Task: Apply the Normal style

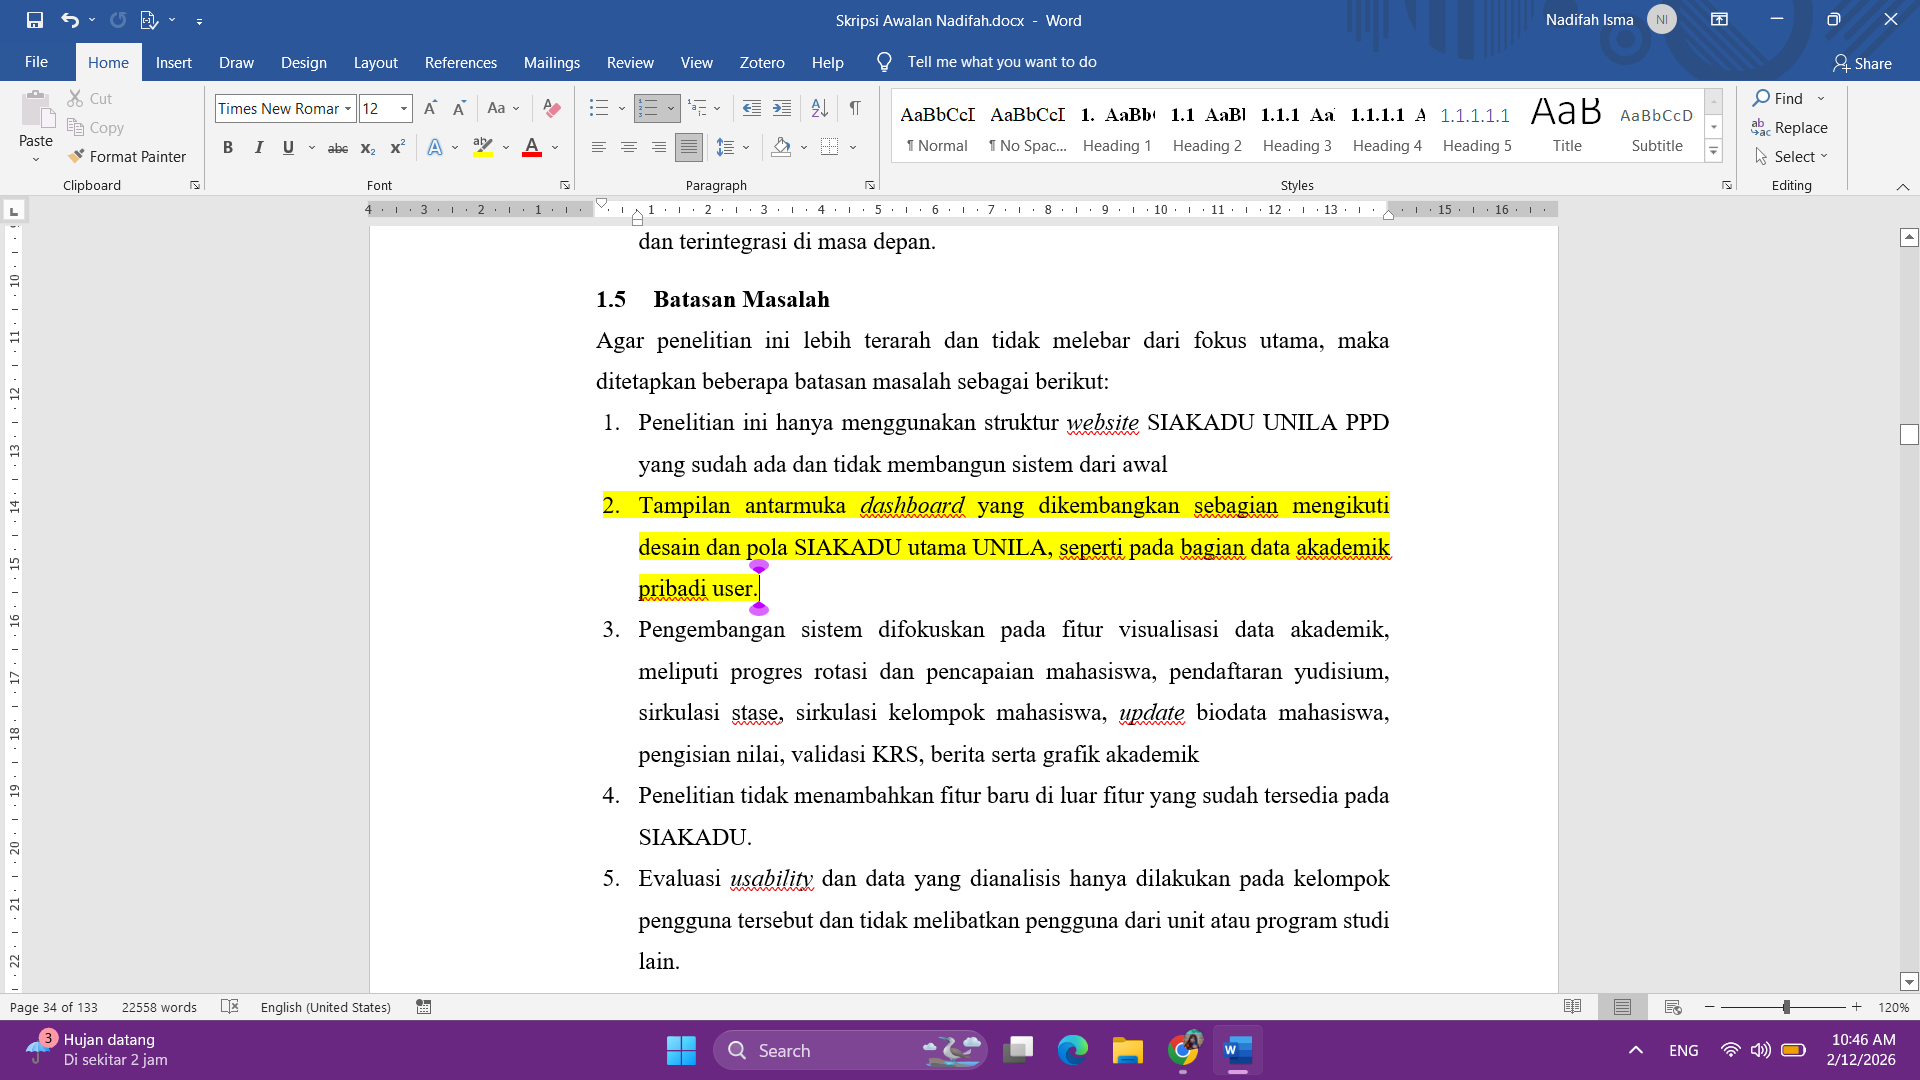Action: (937, 128)
